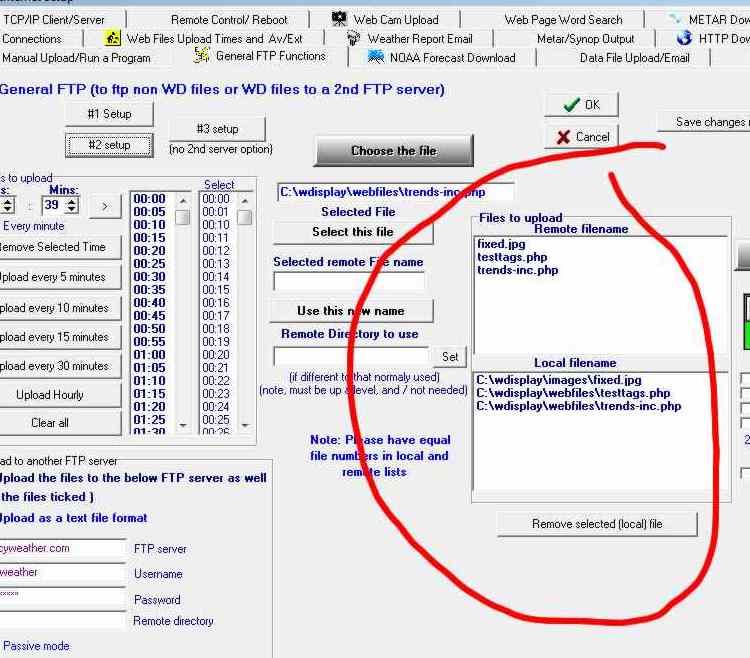Switch to Metar/Synop Output tab

pos(585,39)
